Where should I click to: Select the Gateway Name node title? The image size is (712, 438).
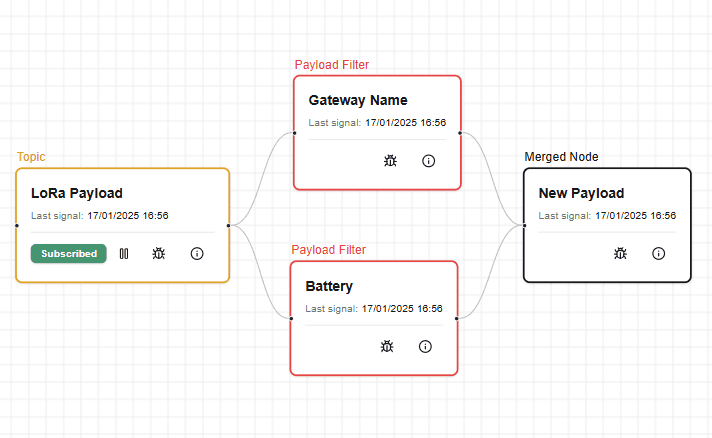[358, 100]
